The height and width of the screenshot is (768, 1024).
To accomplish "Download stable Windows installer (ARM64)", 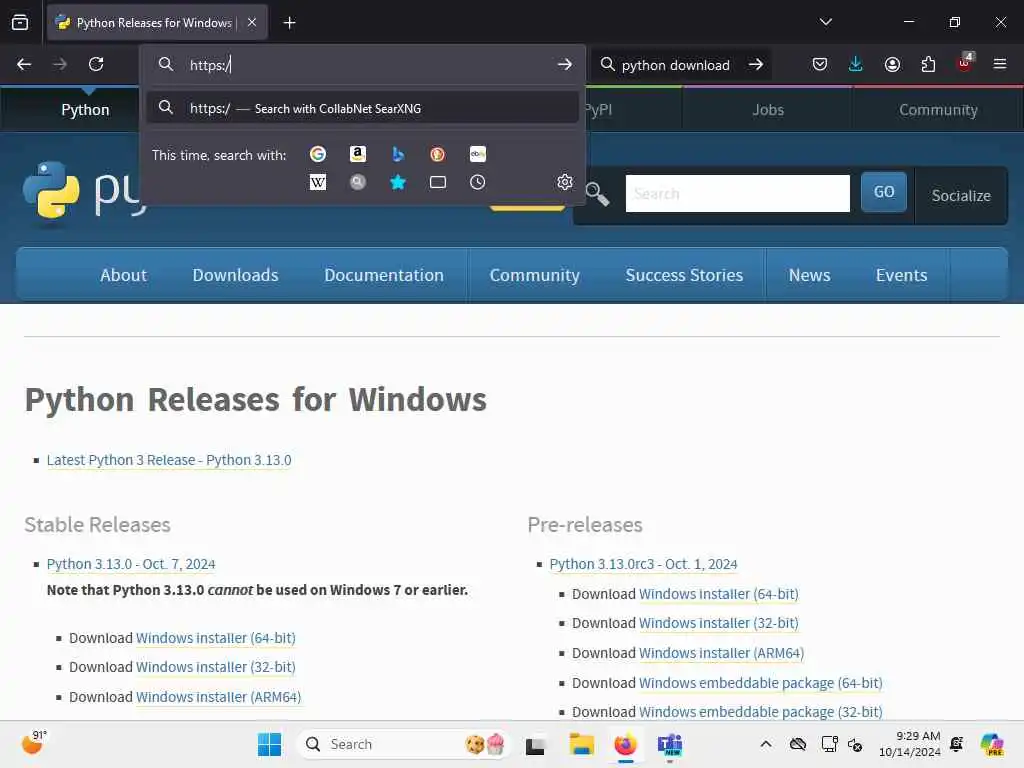I will (x=218, y=697).
